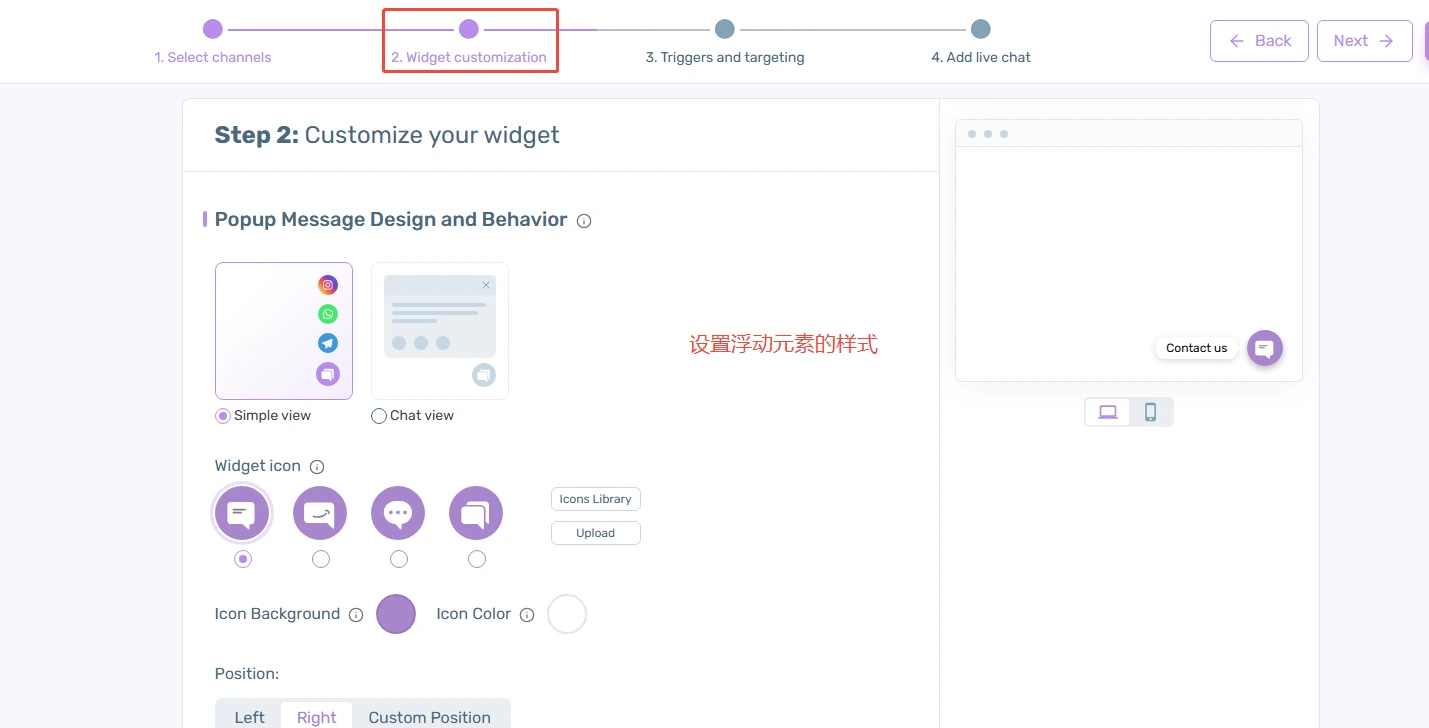The height and width of the screenshot is (728, 1429).
Task: Click the Telegram icon in Simple view preview
Action: click(x=327, y=343)
